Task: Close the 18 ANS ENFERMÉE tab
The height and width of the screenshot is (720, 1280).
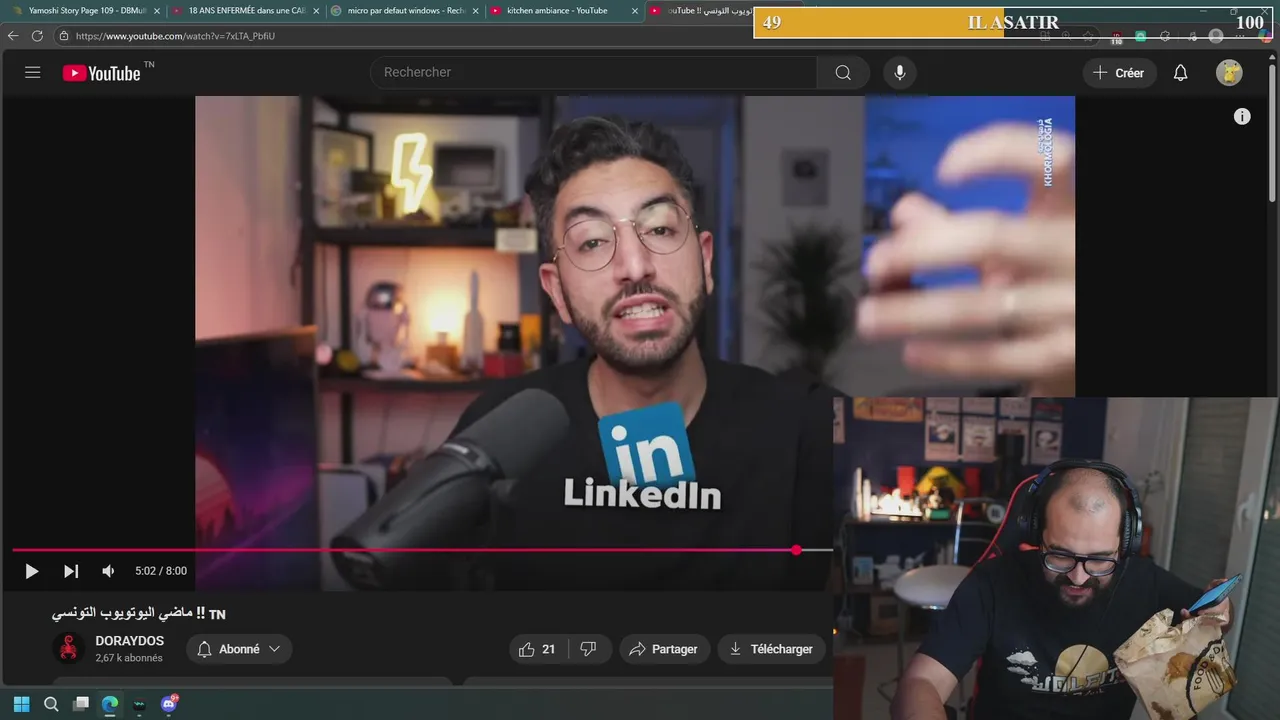Action: click(x=316, y=11)
